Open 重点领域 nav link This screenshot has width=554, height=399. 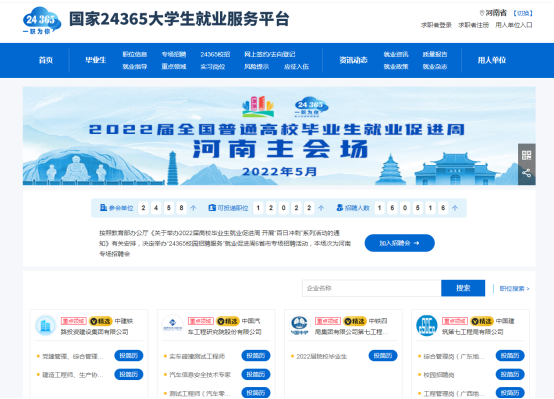coord(174,66)
